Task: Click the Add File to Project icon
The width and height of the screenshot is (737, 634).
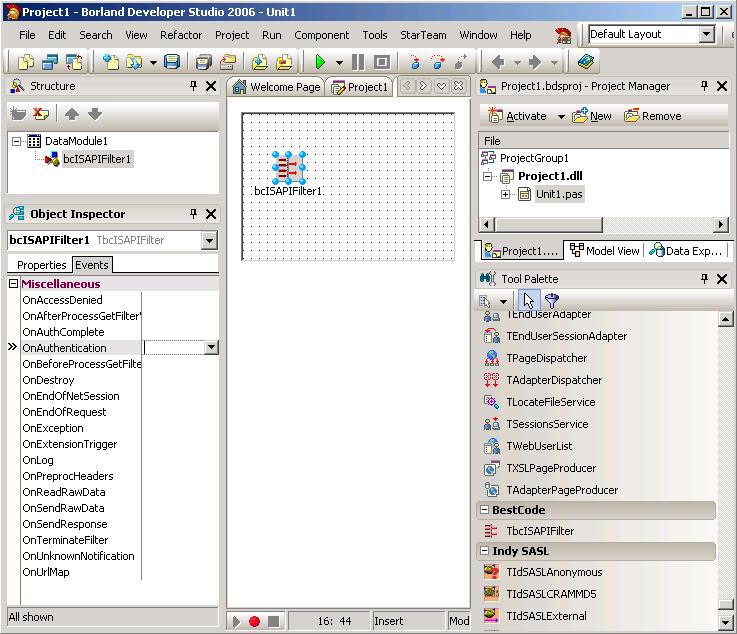Action: (x=259, y=62)
